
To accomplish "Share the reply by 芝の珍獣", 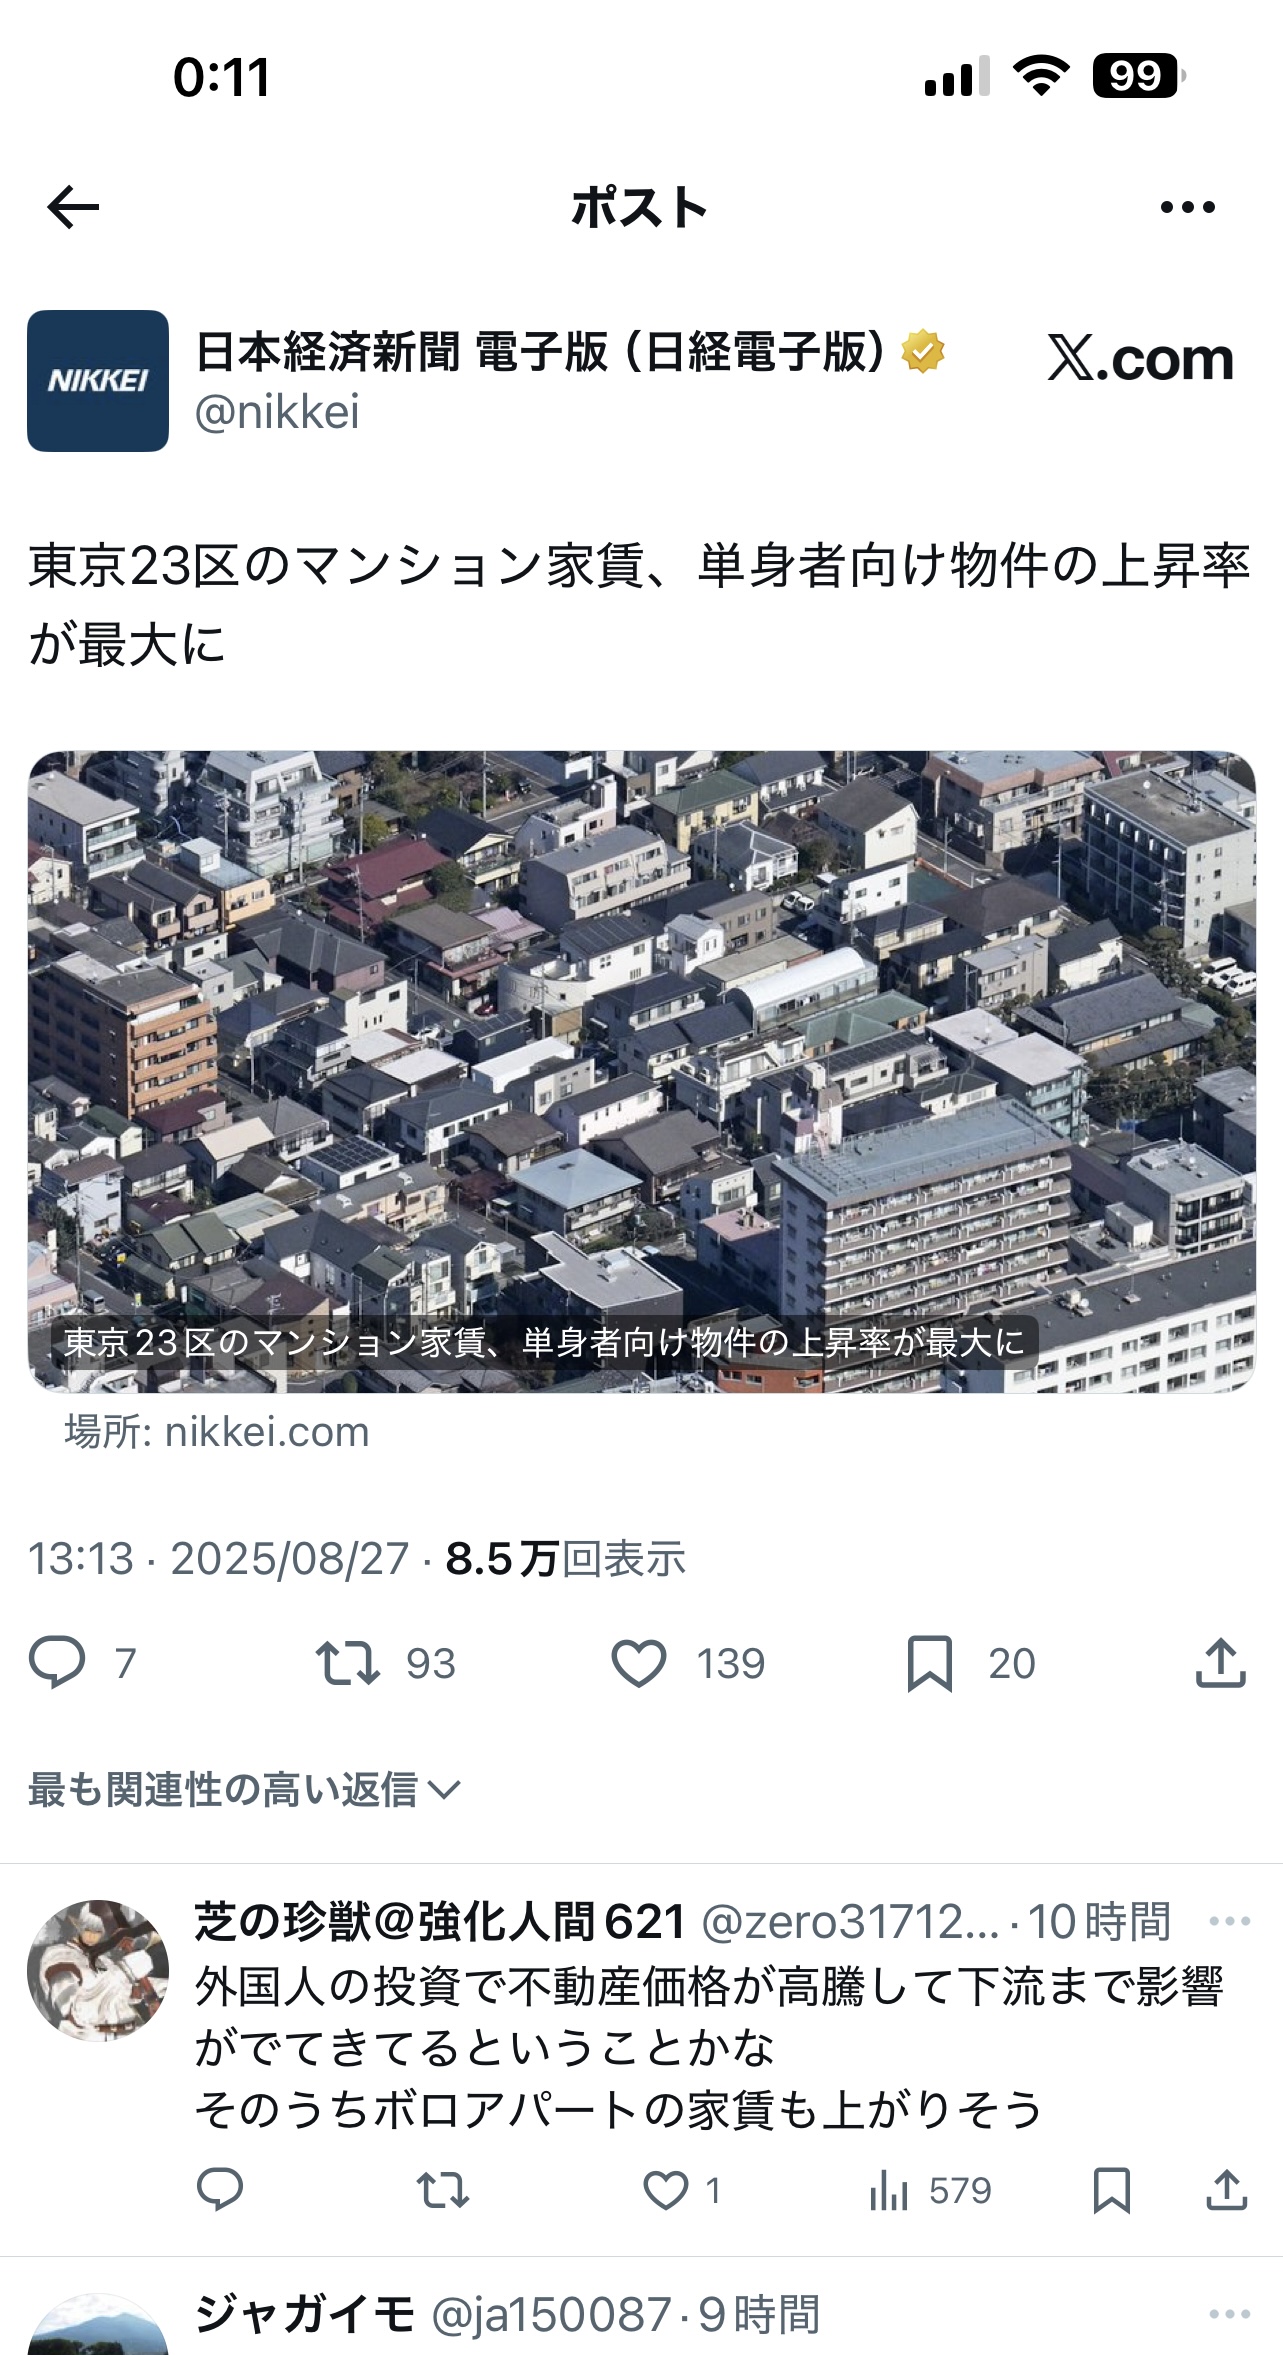I will pos(1227,2190).
